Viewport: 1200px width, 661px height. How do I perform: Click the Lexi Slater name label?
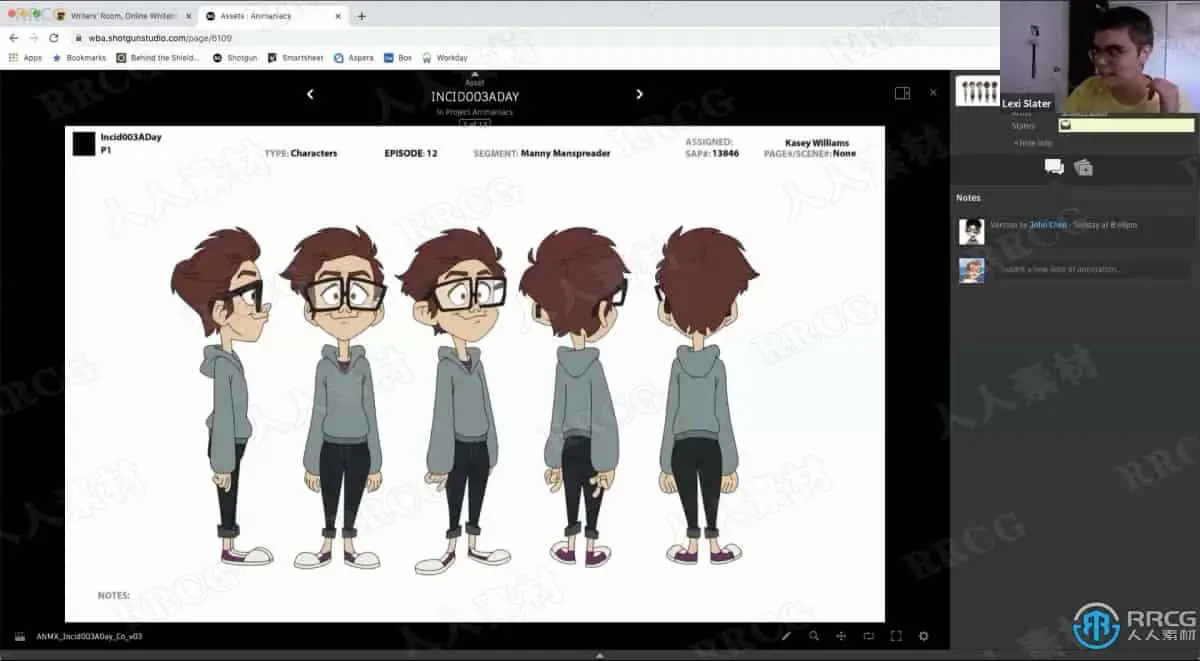coord(1027,104)
